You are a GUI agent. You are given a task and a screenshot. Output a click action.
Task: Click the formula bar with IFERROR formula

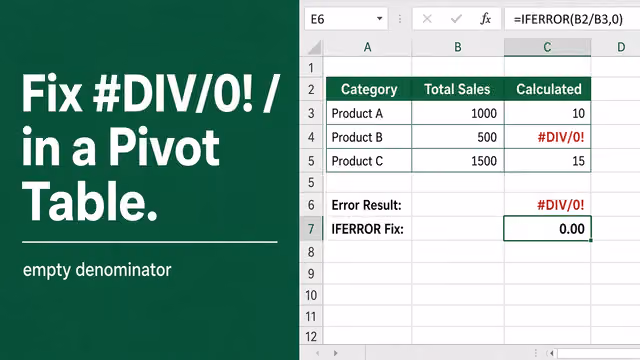[572, 19]
